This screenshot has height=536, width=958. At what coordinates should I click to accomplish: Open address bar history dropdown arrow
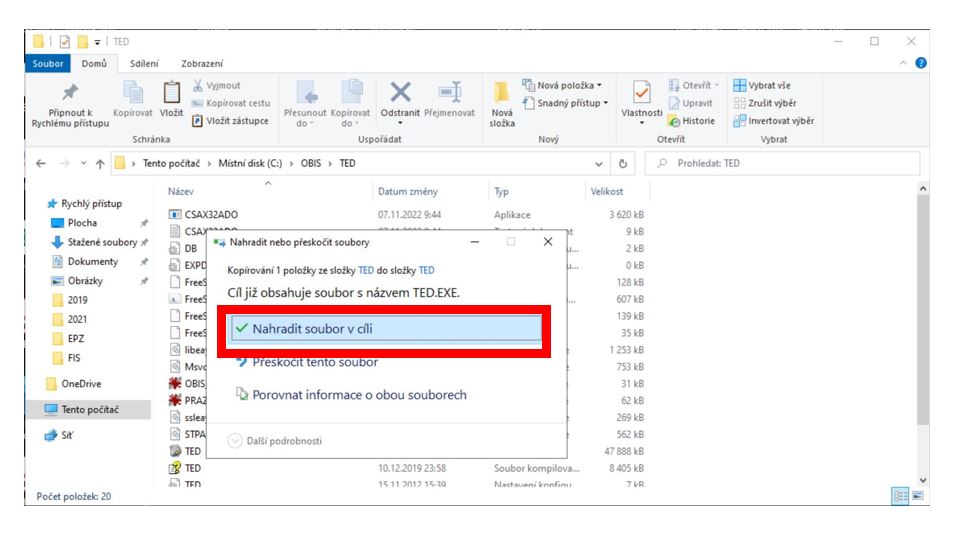[x=600, y=163]
